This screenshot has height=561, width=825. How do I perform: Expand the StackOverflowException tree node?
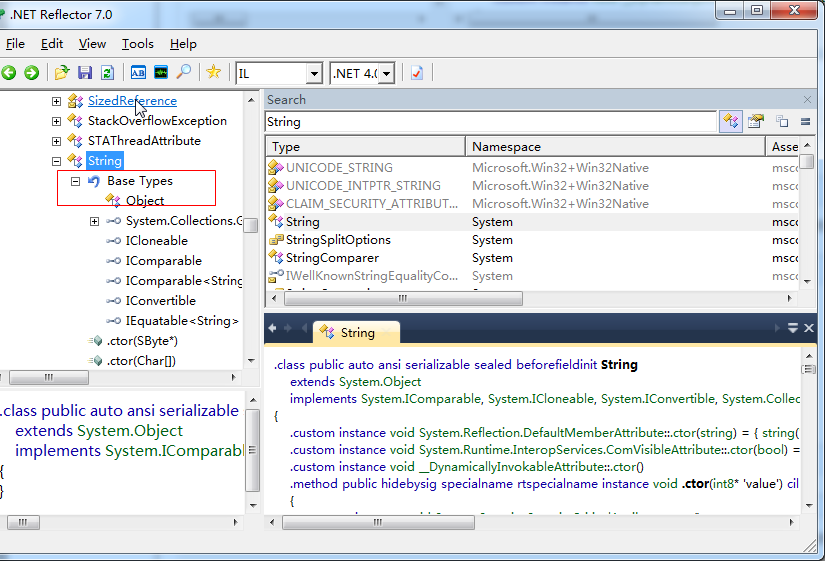coord(56,121)
